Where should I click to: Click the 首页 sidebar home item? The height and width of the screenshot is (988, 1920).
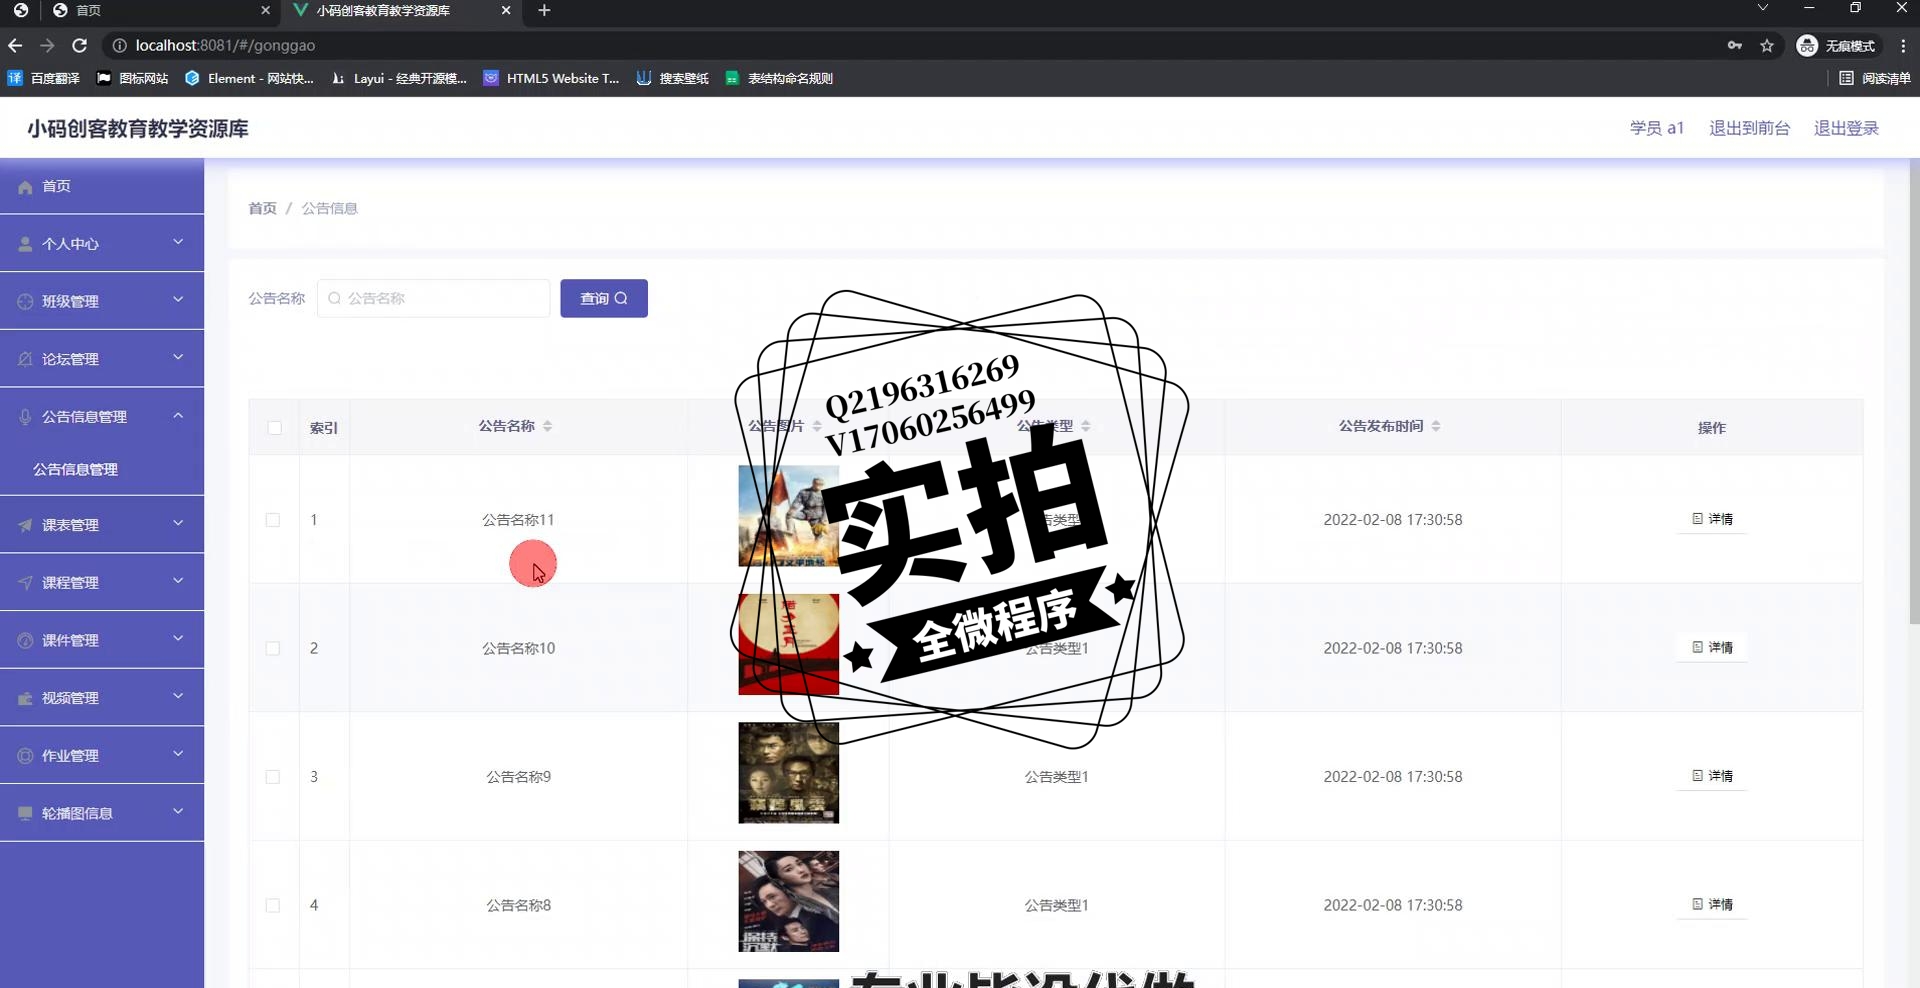(x=102, y=186)
